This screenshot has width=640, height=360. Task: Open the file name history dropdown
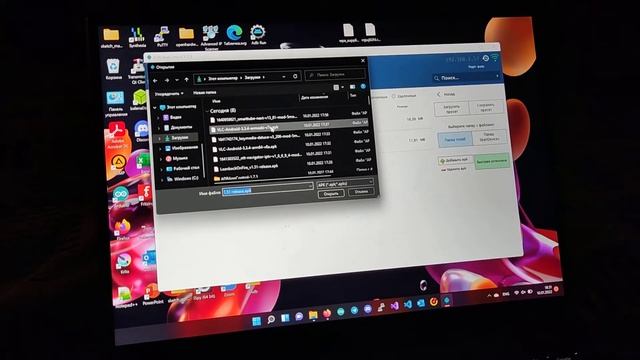310,186
